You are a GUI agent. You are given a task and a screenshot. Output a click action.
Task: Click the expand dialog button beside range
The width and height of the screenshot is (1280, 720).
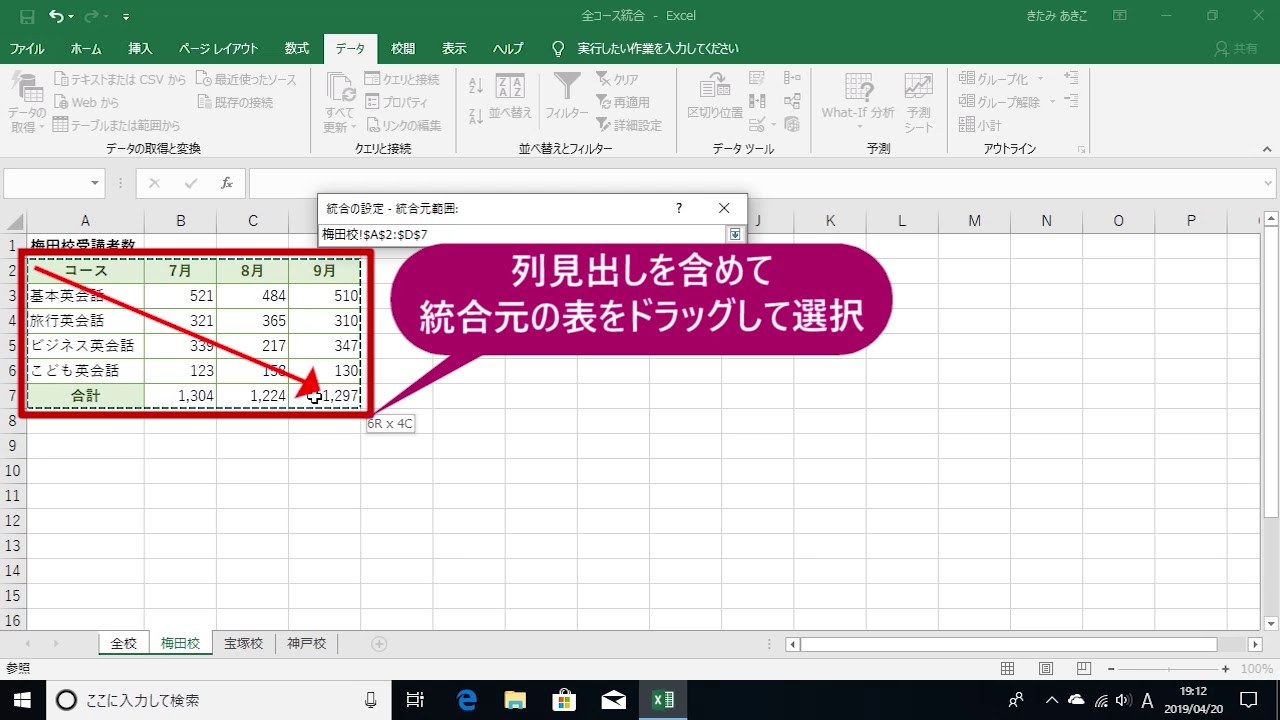[736, 234]
